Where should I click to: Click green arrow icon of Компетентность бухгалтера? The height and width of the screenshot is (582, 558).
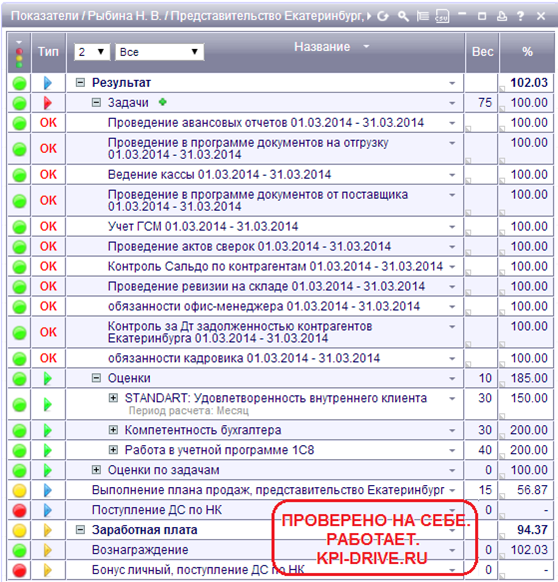click(48, 431)
